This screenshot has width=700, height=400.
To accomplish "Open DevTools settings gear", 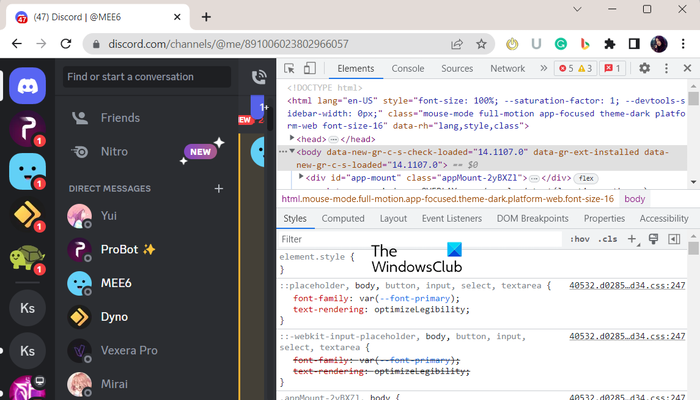I will pos(644,68).
